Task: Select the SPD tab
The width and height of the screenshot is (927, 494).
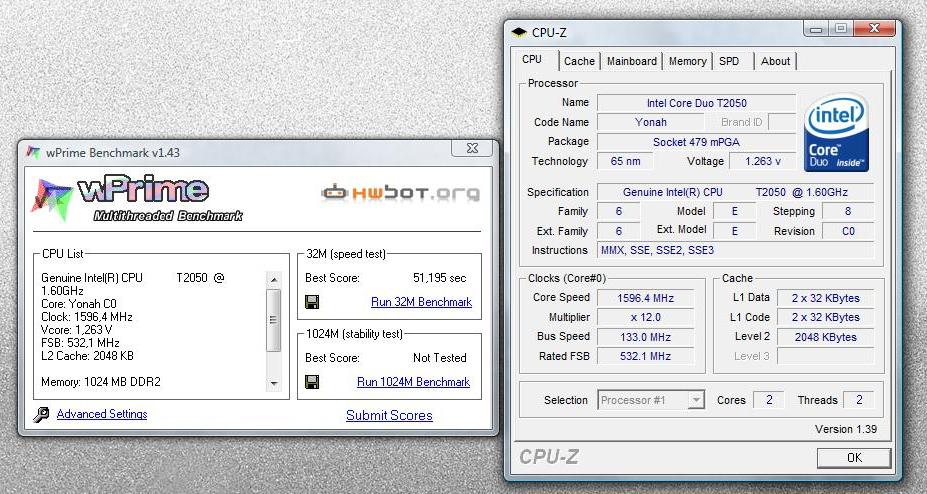Action: coord(729,61)
